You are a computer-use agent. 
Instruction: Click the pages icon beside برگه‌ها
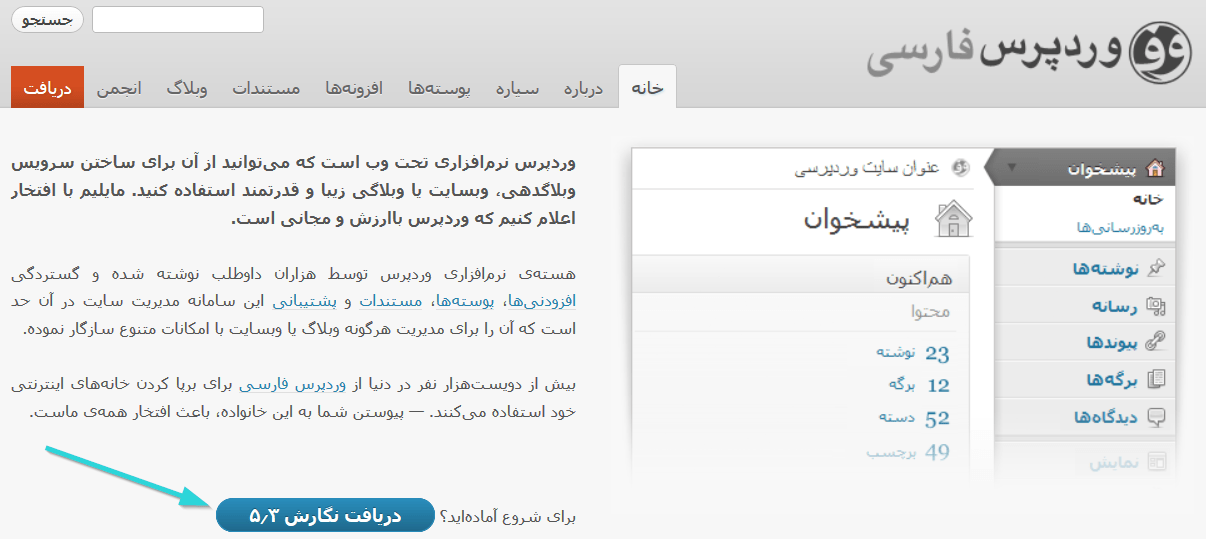(x=1156, y=379)
